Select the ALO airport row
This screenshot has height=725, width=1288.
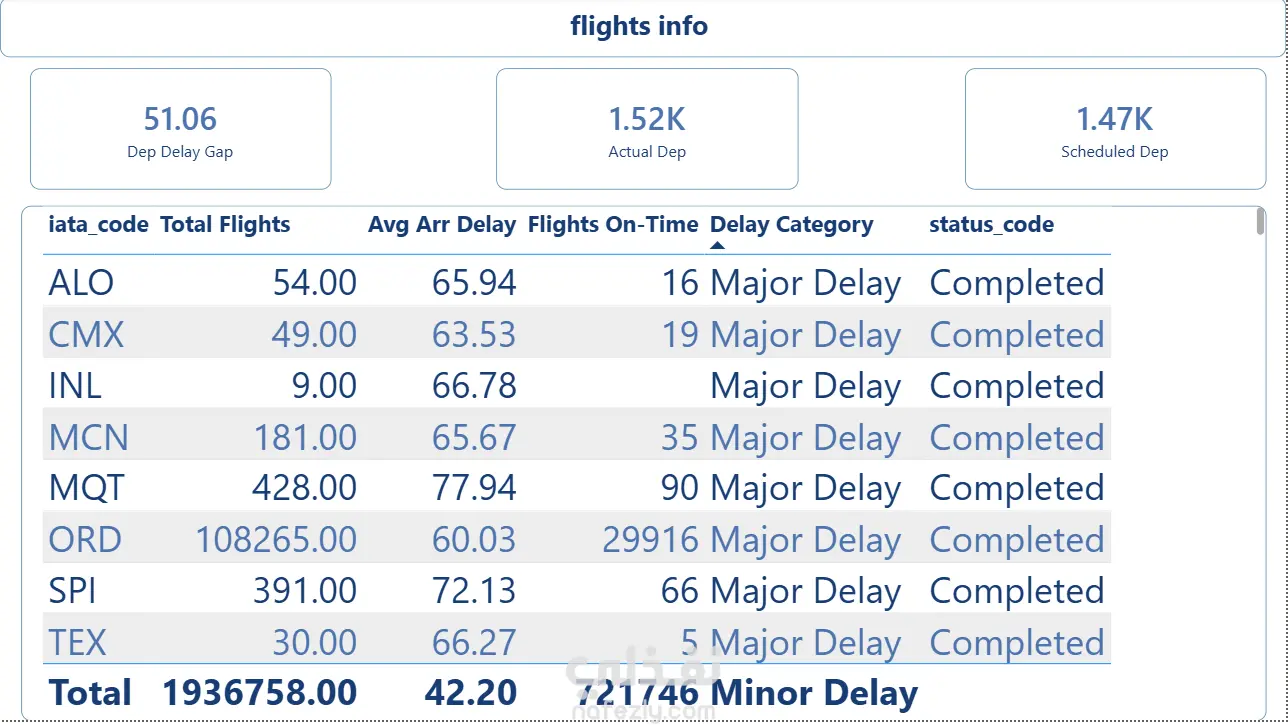coord(577,282)
